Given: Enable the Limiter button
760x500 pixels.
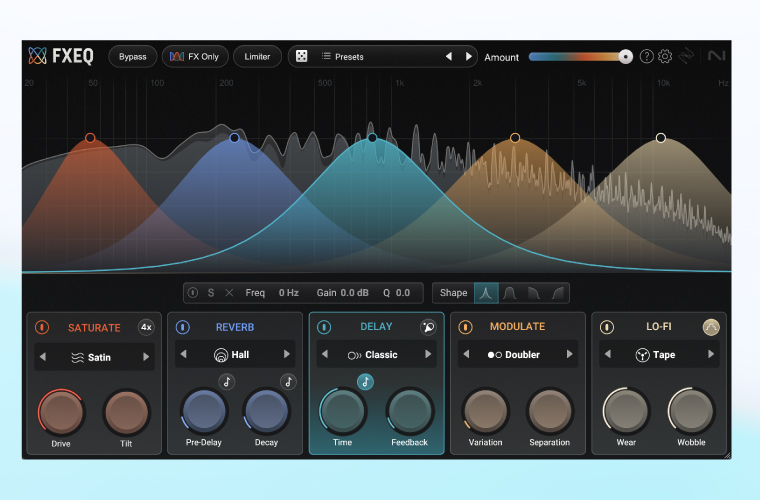Looking at the screenshot, I should (x=257, y=57).
